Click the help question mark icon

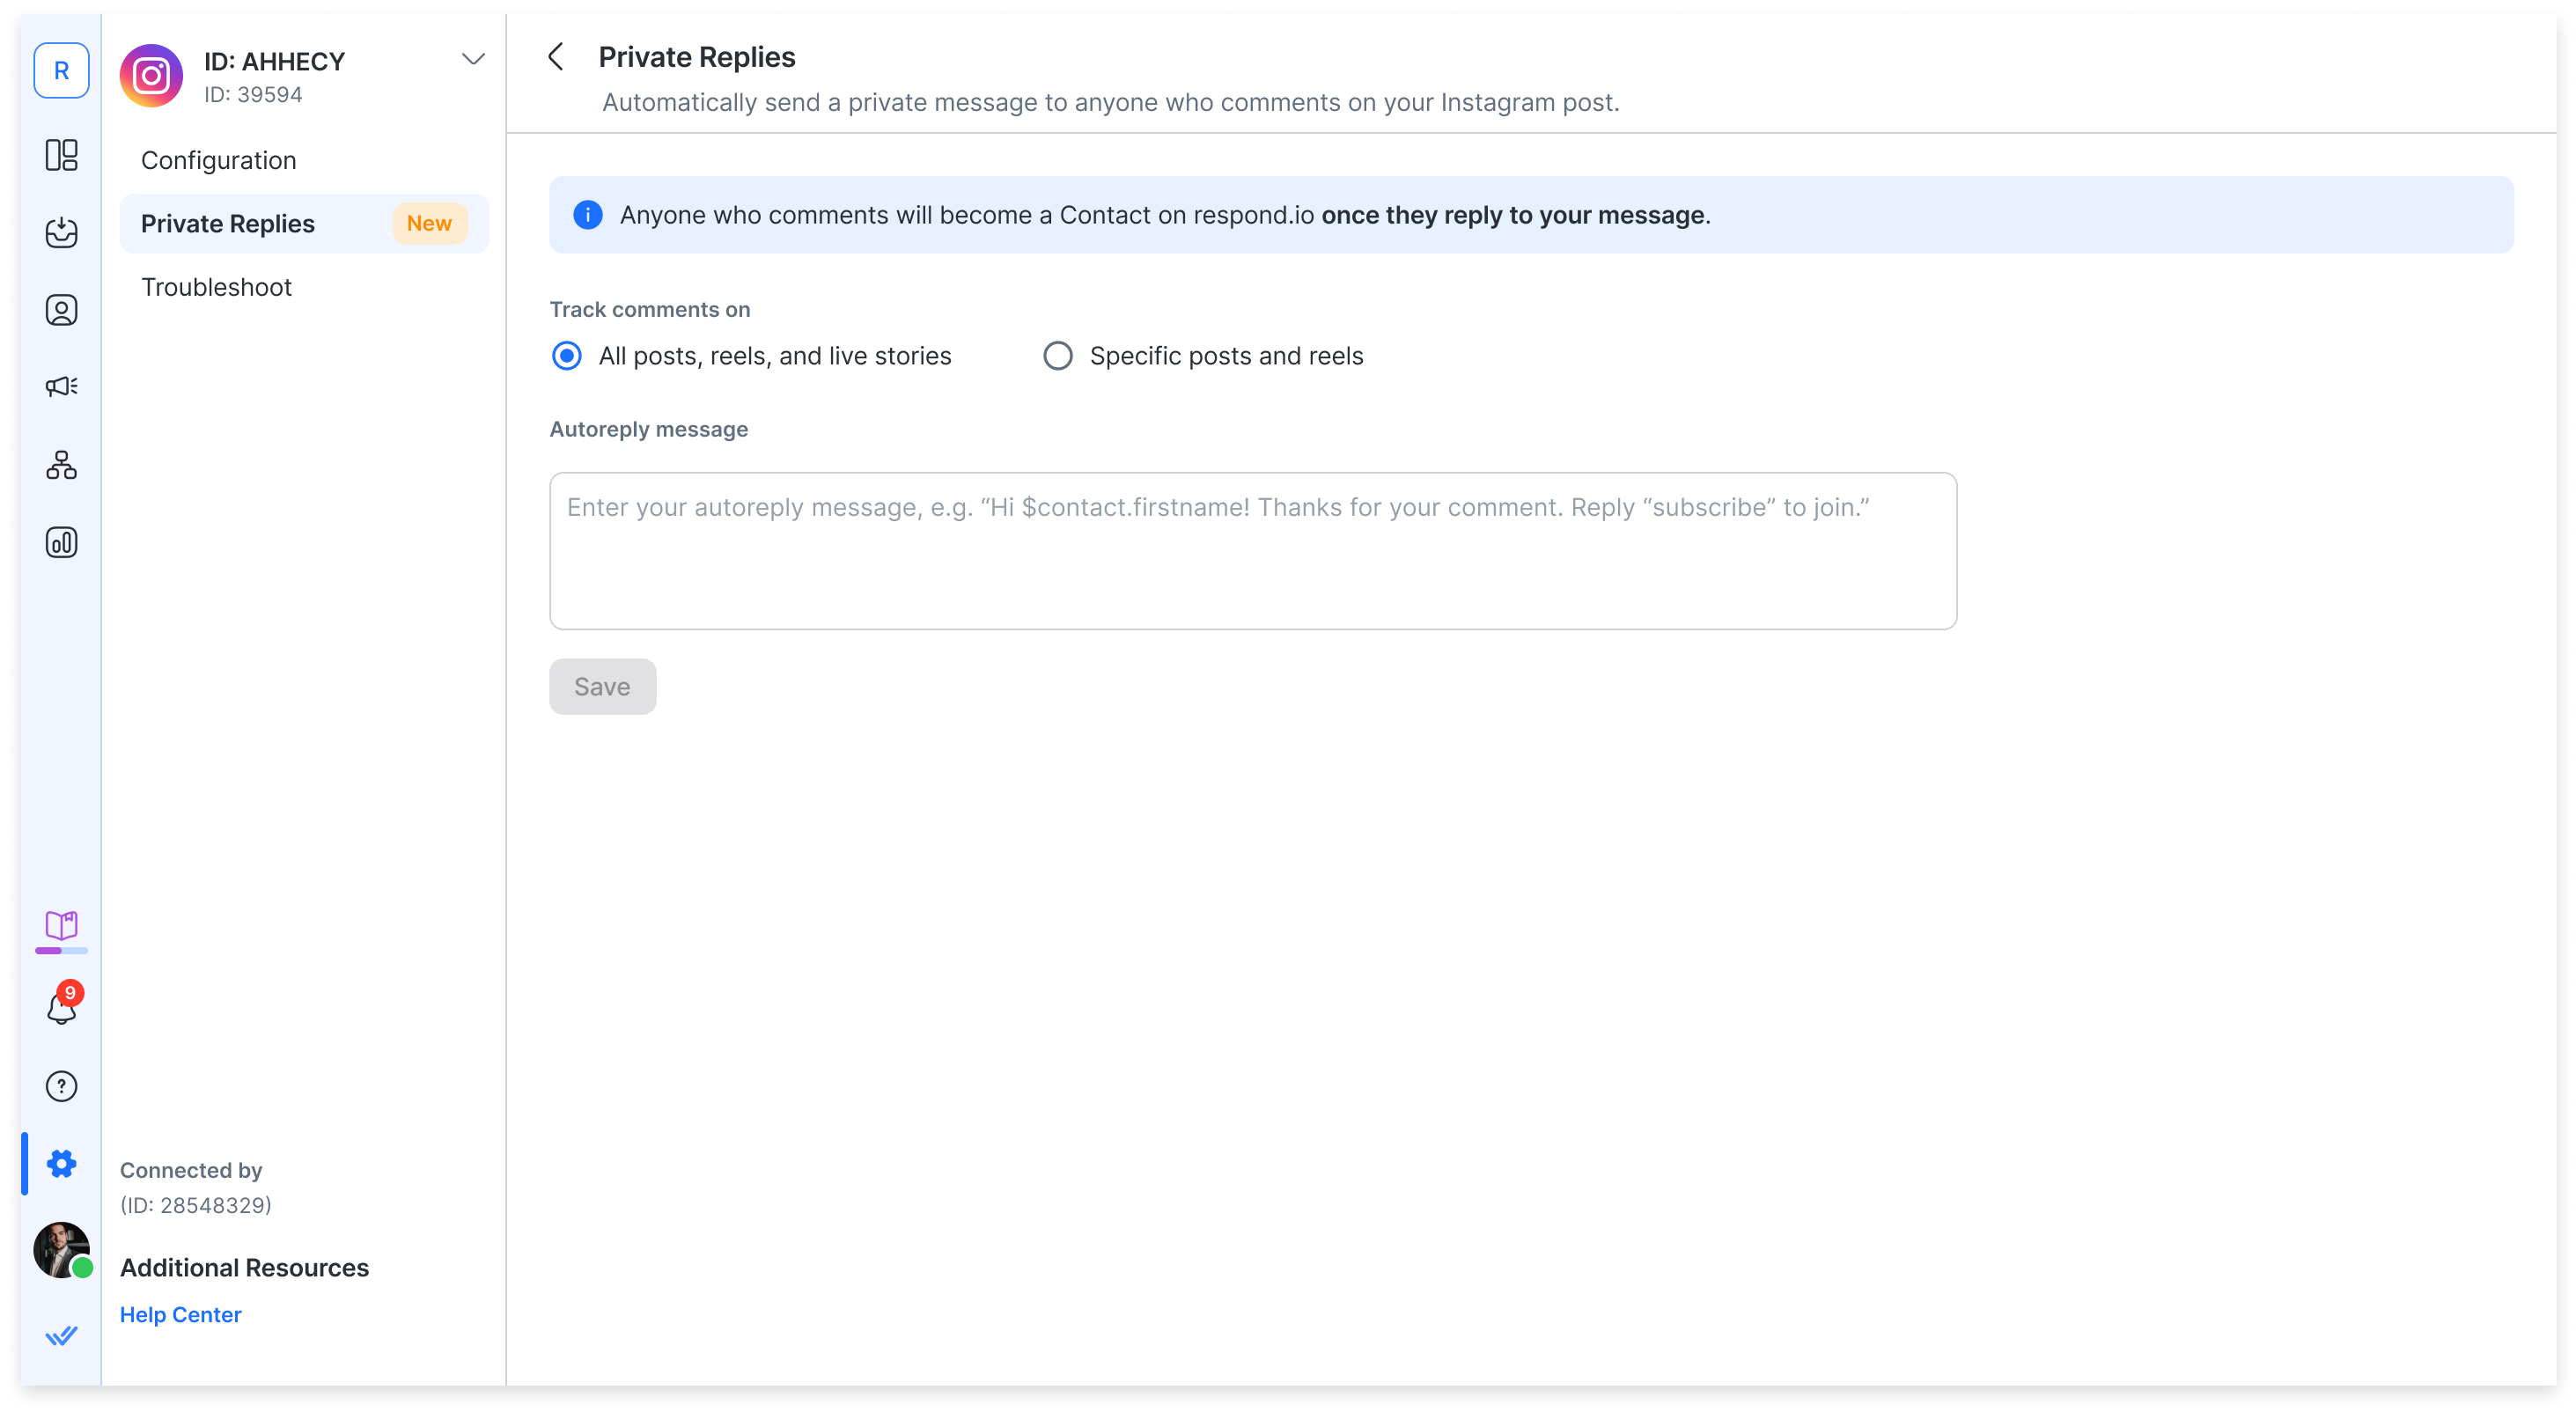[x=61, y=1086]
